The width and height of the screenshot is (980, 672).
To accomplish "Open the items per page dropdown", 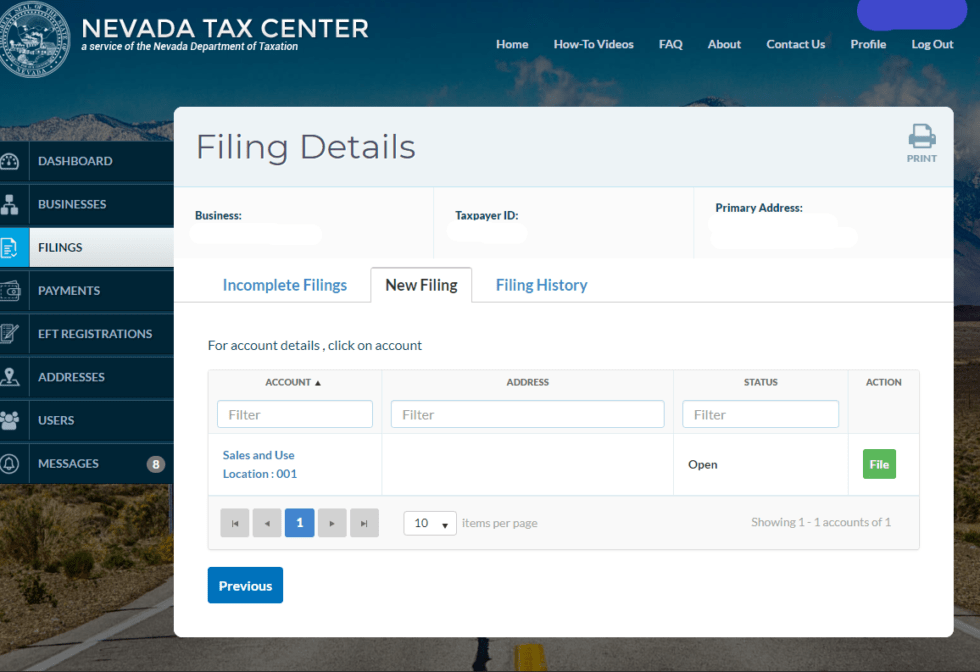I will (429, 522).
